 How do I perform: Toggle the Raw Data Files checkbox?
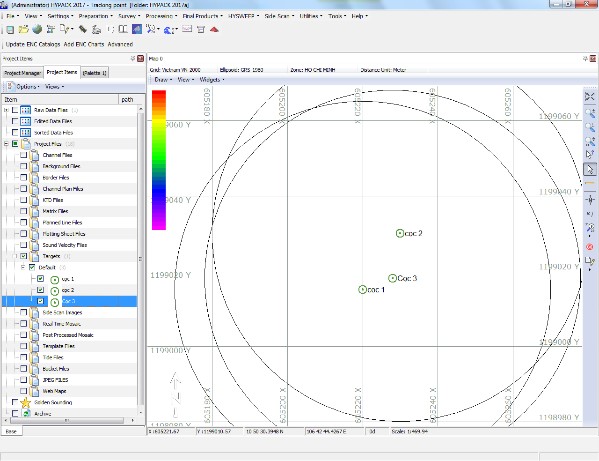click(15, 110)
